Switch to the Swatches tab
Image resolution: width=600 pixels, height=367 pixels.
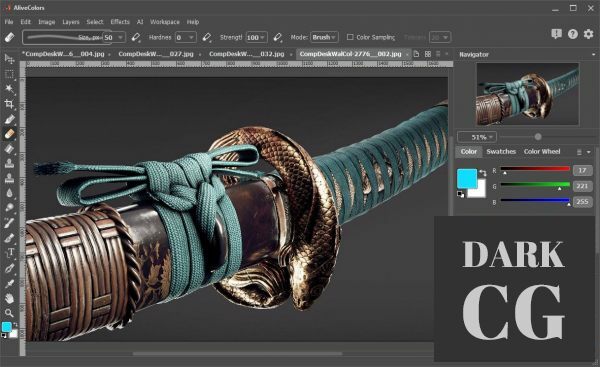[x=501, y=152]
